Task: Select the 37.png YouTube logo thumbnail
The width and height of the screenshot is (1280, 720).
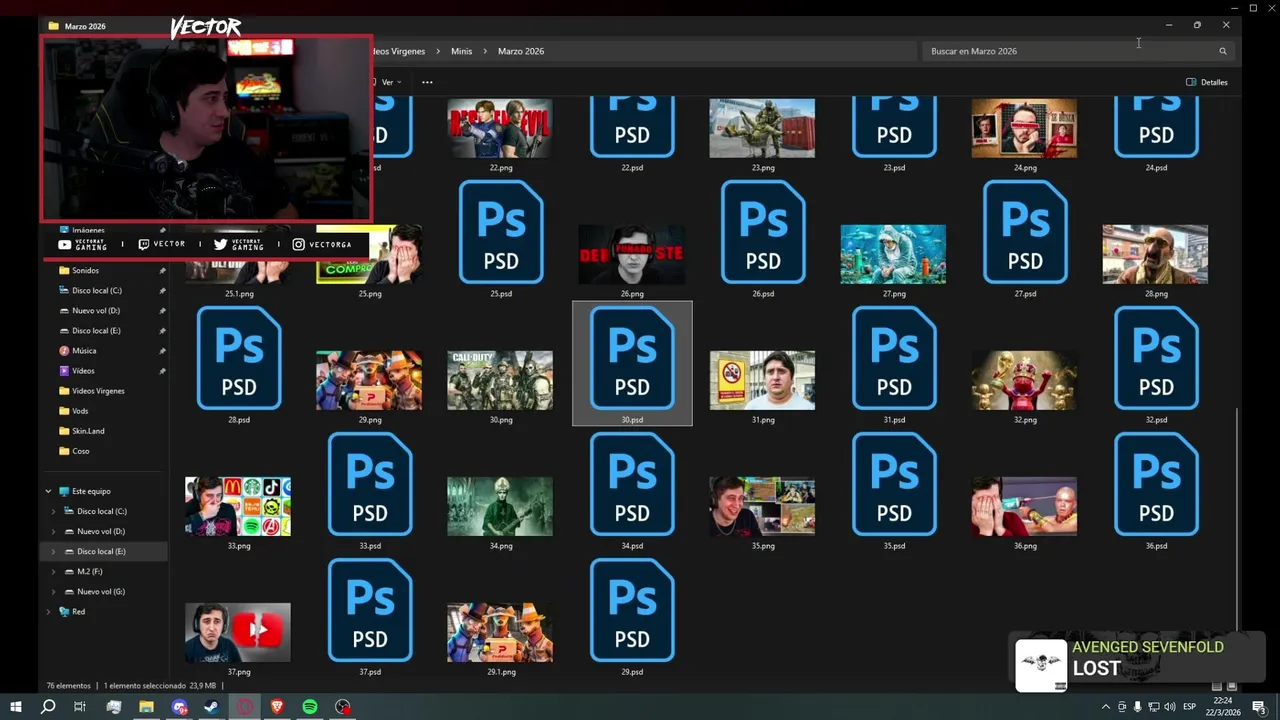Action: 238,632
